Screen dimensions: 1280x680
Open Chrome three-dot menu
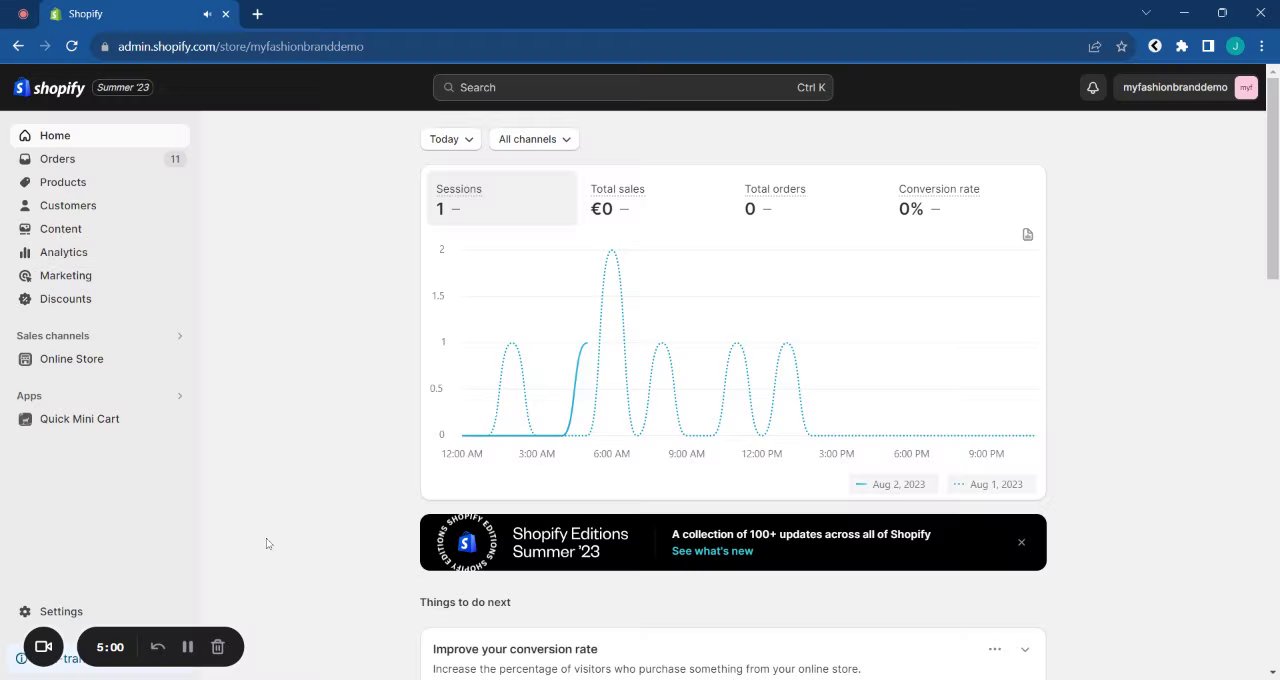pos(1262,47)
